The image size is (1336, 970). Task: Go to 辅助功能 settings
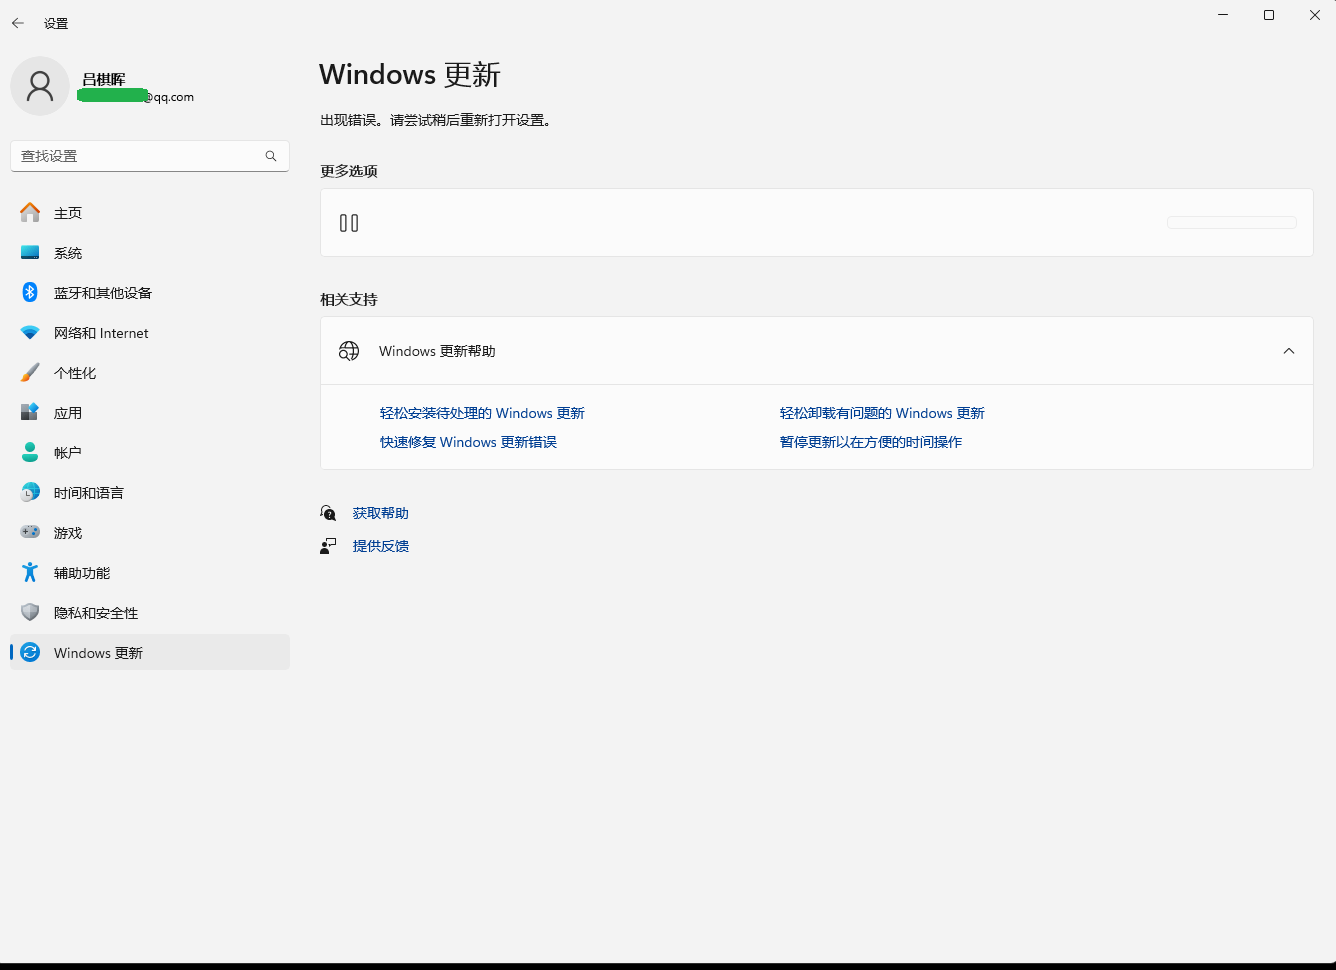pyautogui.click(x=150, y=573)
